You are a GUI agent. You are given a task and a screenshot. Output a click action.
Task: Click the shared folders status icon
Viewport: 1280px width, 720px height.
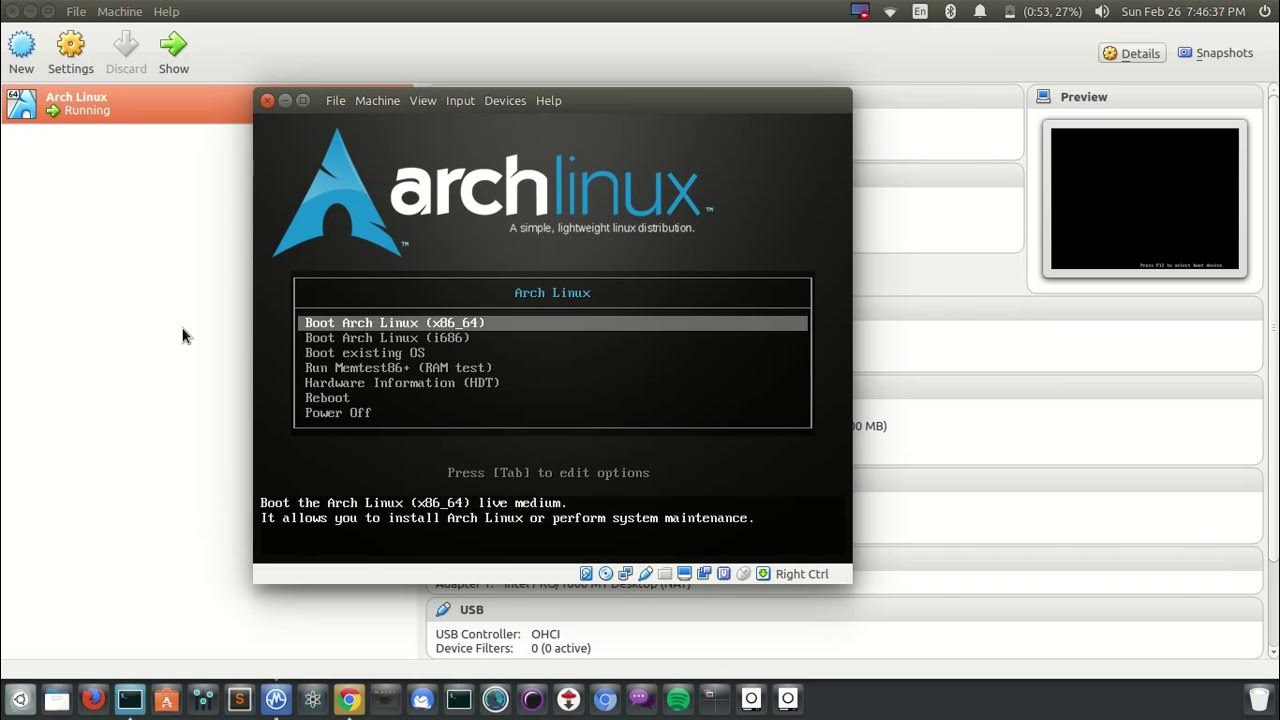pos(665,574)
